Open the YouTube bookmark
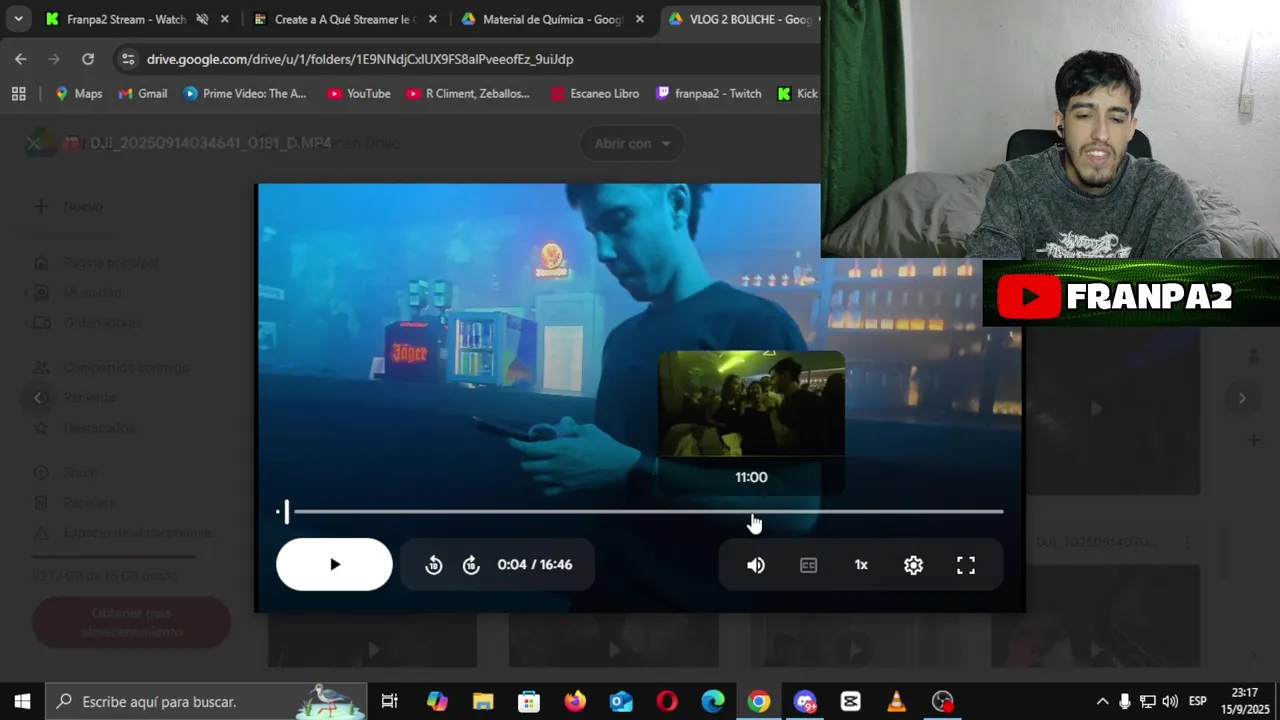 coord(358,93)
